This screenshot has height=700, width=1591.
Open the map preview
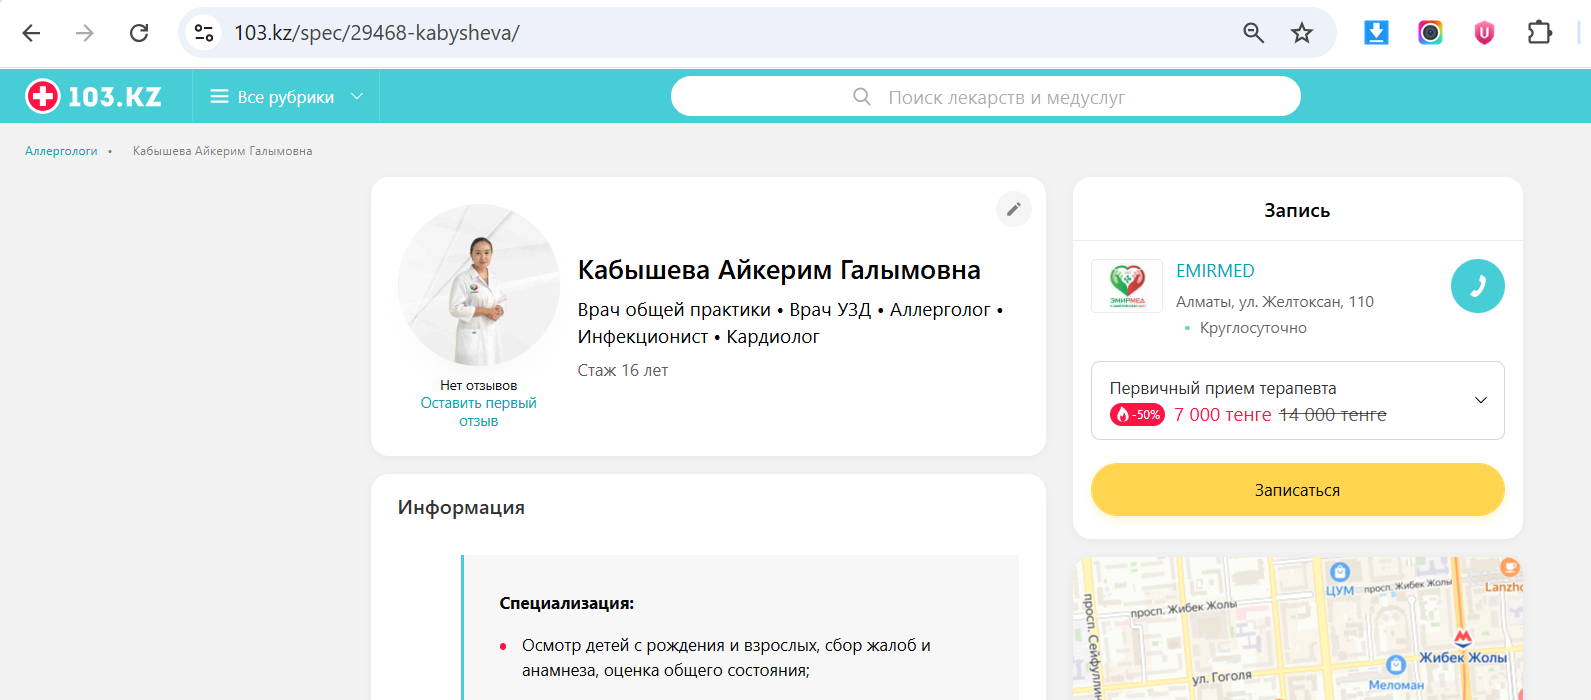coord(1298,628)
